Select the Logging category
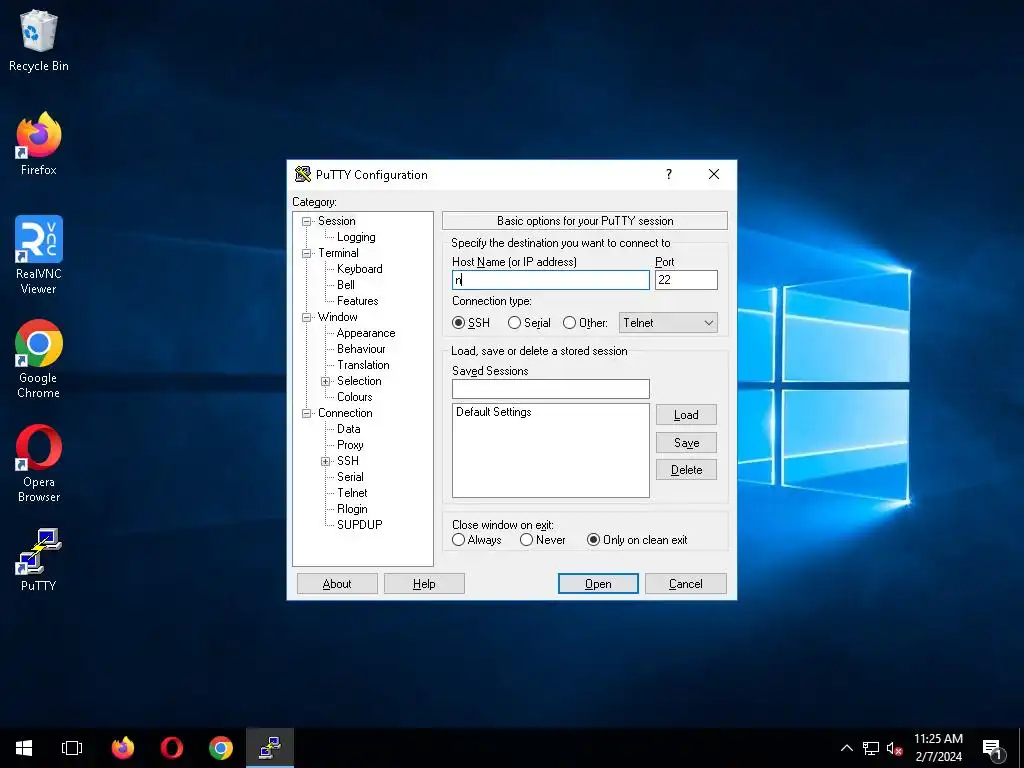1024x768 pixels. (x=356, y=237)
